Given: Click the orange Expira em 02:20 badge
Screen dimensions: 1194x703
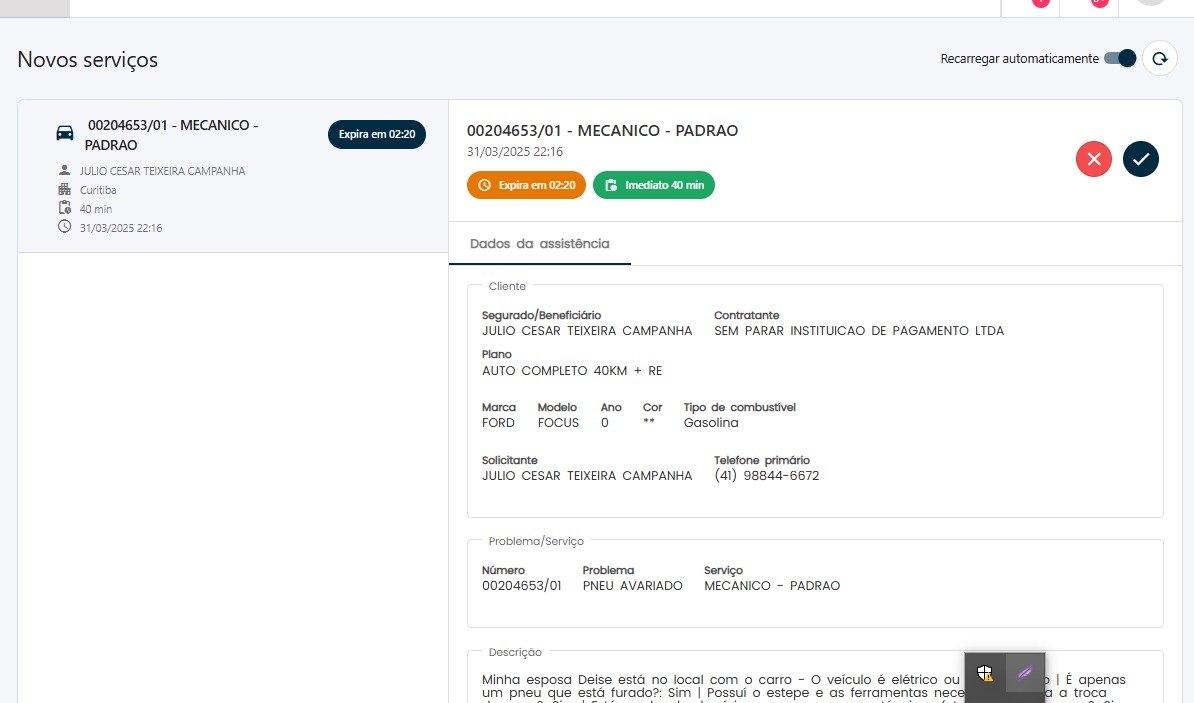Looking at the screenshot, I should (x=526, y=185).
